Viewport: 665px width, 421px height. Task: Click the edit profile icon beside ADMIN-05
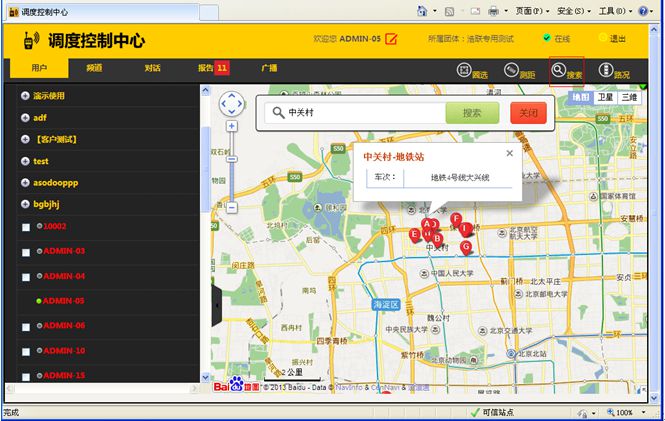pyautogui.click(x=391, y=39)
